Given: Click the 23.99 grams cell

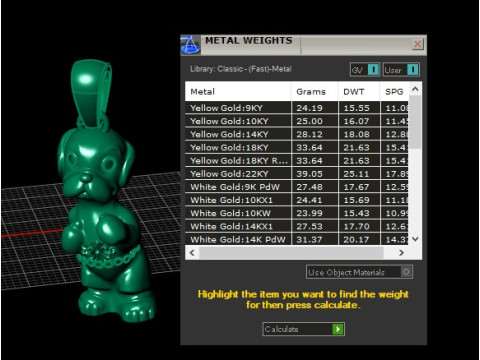Looking at the screenshot, I should [314, 213].
